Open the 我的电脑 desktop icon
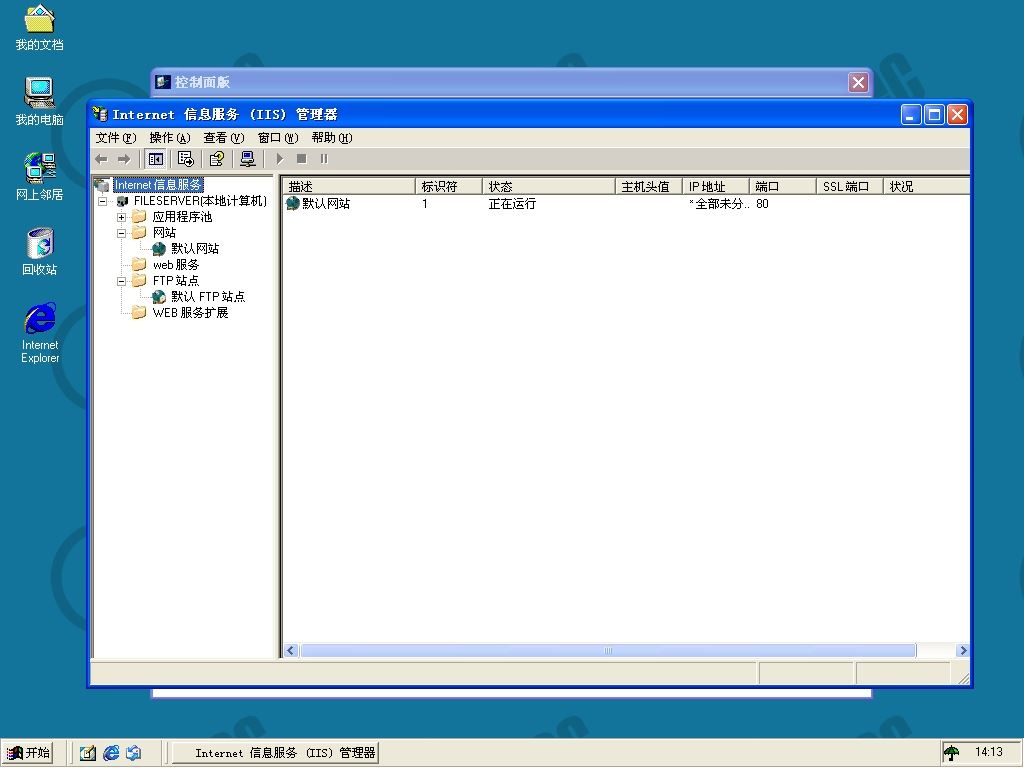 pos(39,101)
